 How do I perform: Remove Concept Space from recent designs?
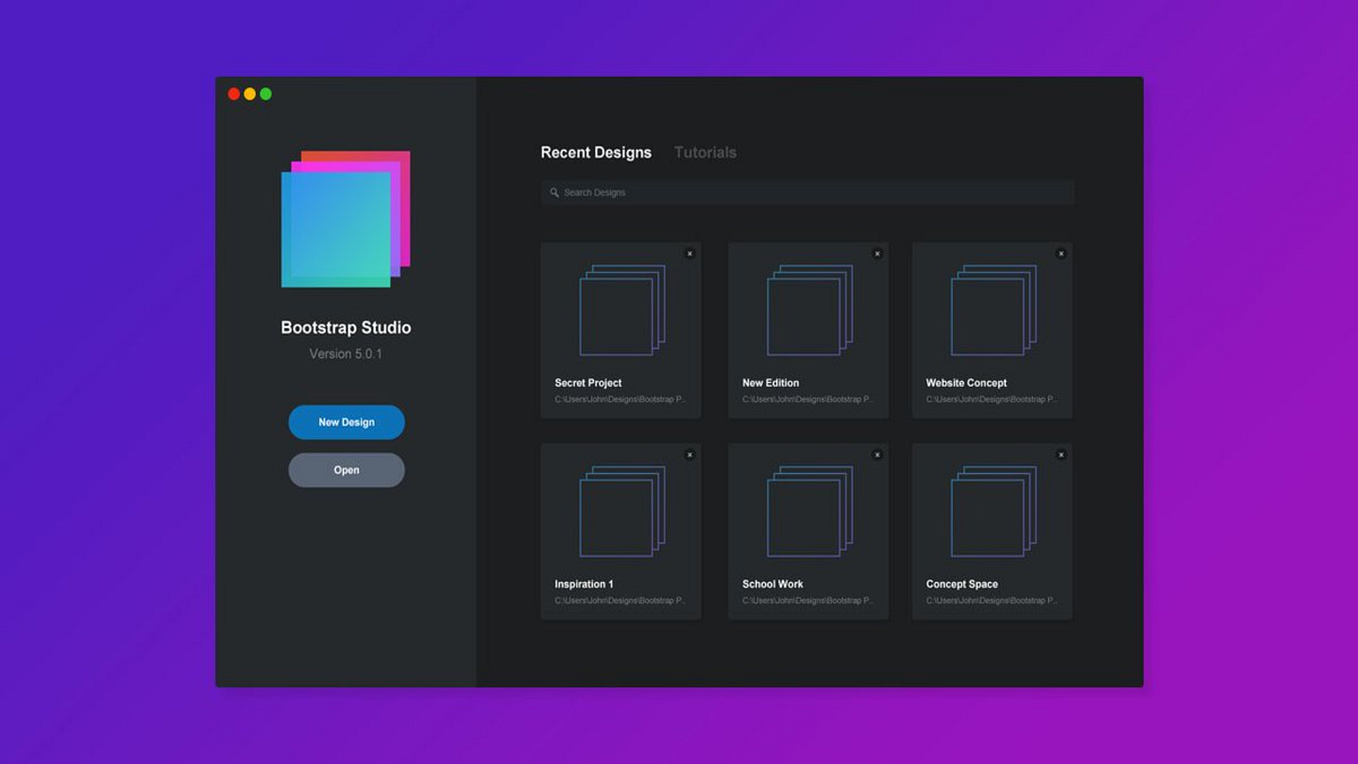point(1061,455)
